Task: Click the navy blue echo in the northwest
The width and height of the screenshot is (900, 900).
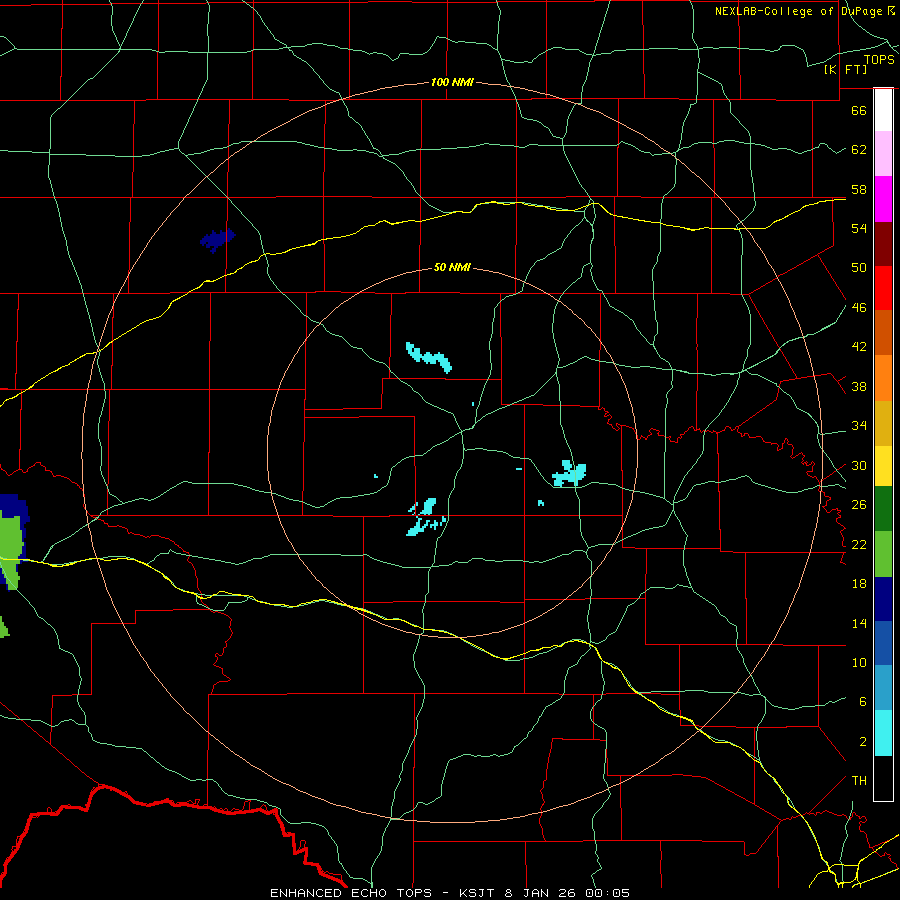Action: [217, 239]
